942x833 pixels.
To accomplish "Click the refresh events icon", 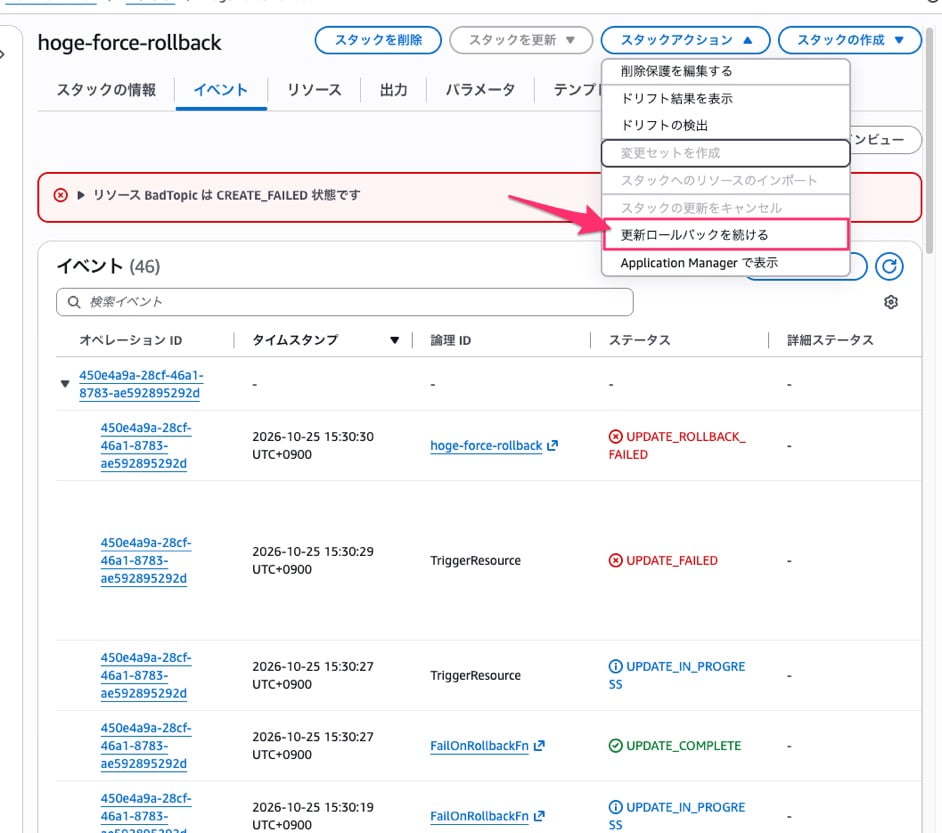I will [x=889, y=266].
